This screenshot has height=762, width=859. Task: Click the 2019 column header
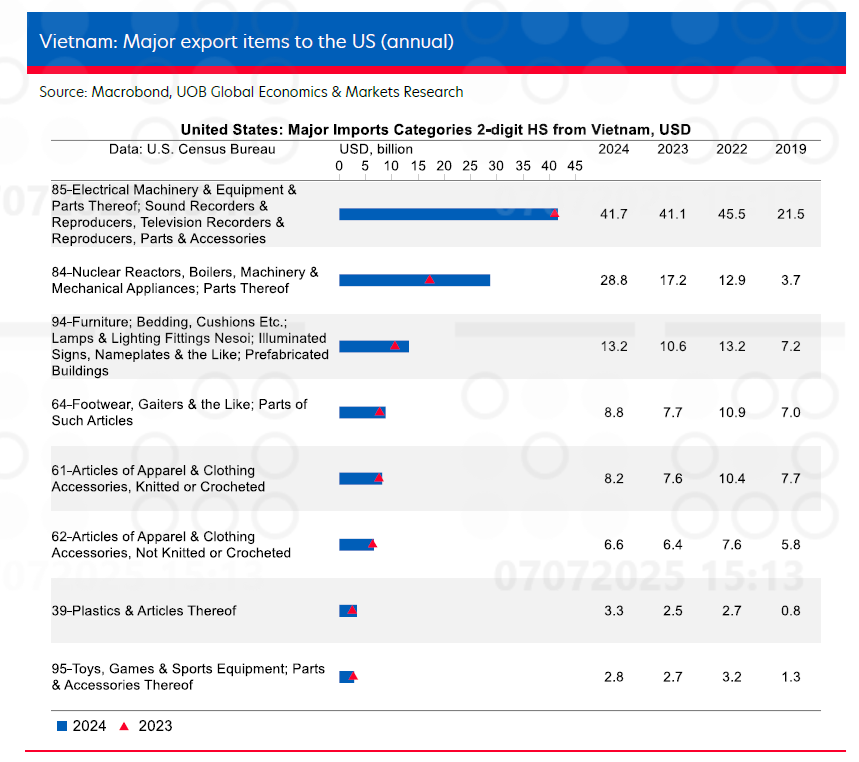click(x=791, y=149)
